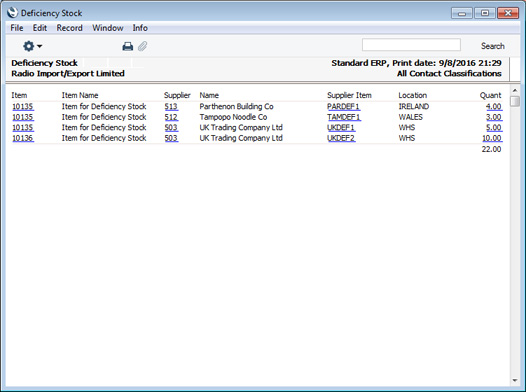Open supplier link 513
The height and width of the screenshot is (392, 526).
click(x=171, y=107)
